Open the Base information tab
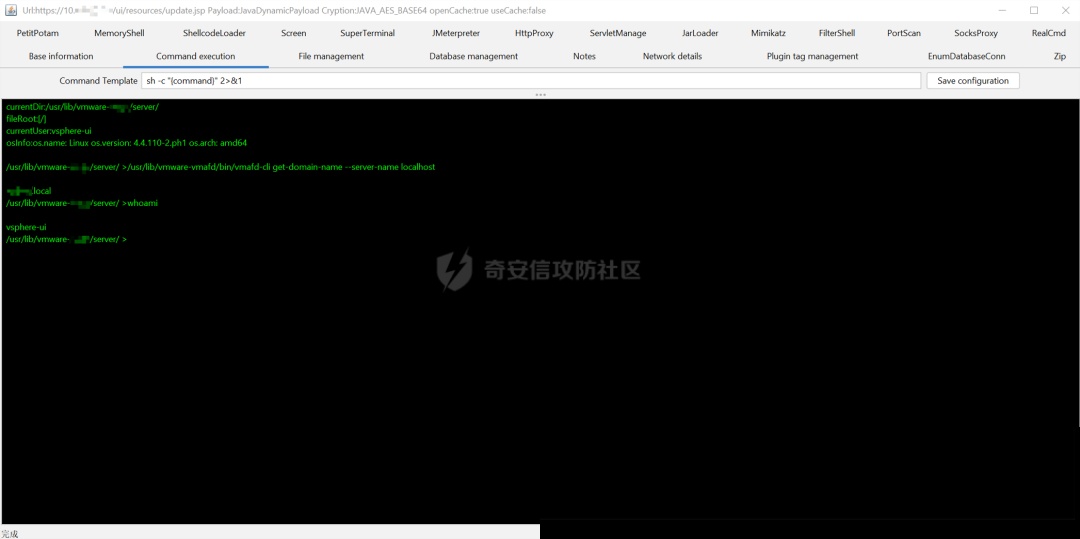 pos(61,56)
